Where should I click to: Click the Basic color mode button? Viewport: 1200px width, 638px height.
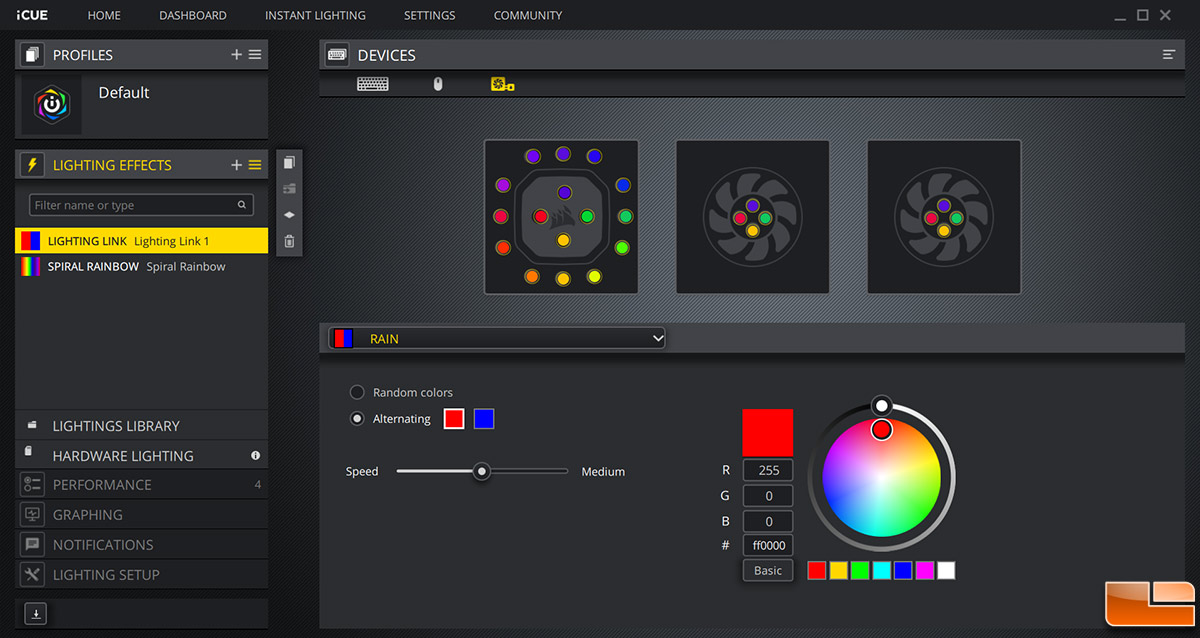(x=768, y=570)
